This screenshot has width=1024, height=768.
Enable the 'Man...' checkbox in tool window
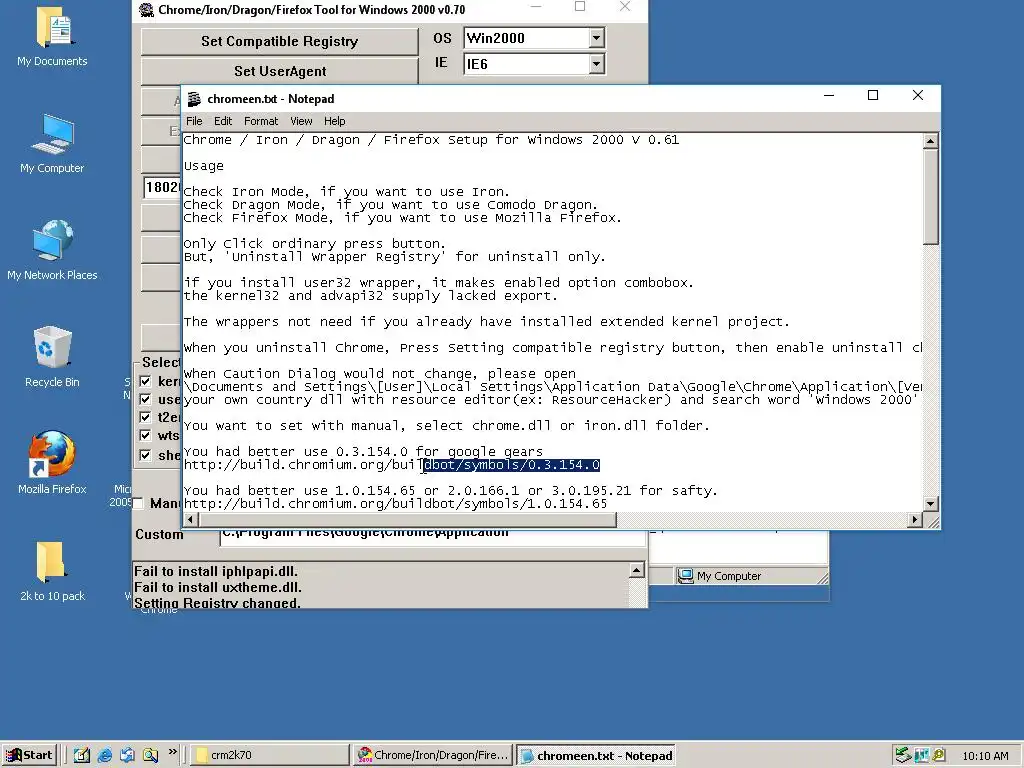138,503
